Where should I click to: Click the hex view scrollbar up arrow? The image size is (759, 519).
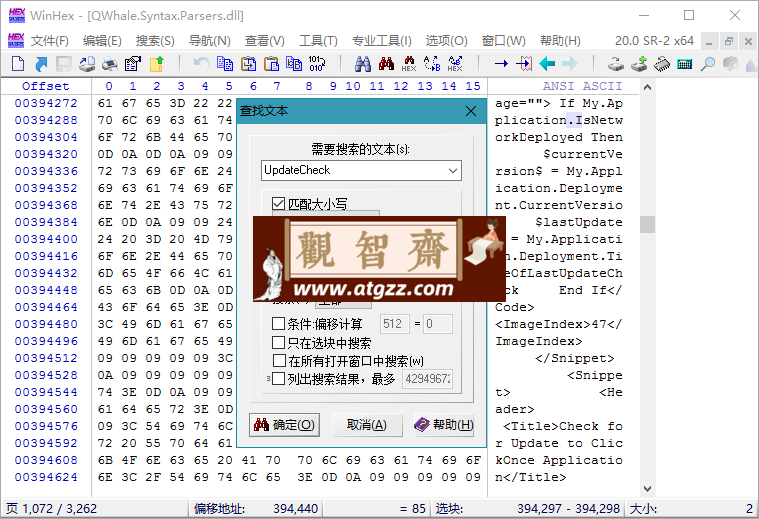coord(647,88)
